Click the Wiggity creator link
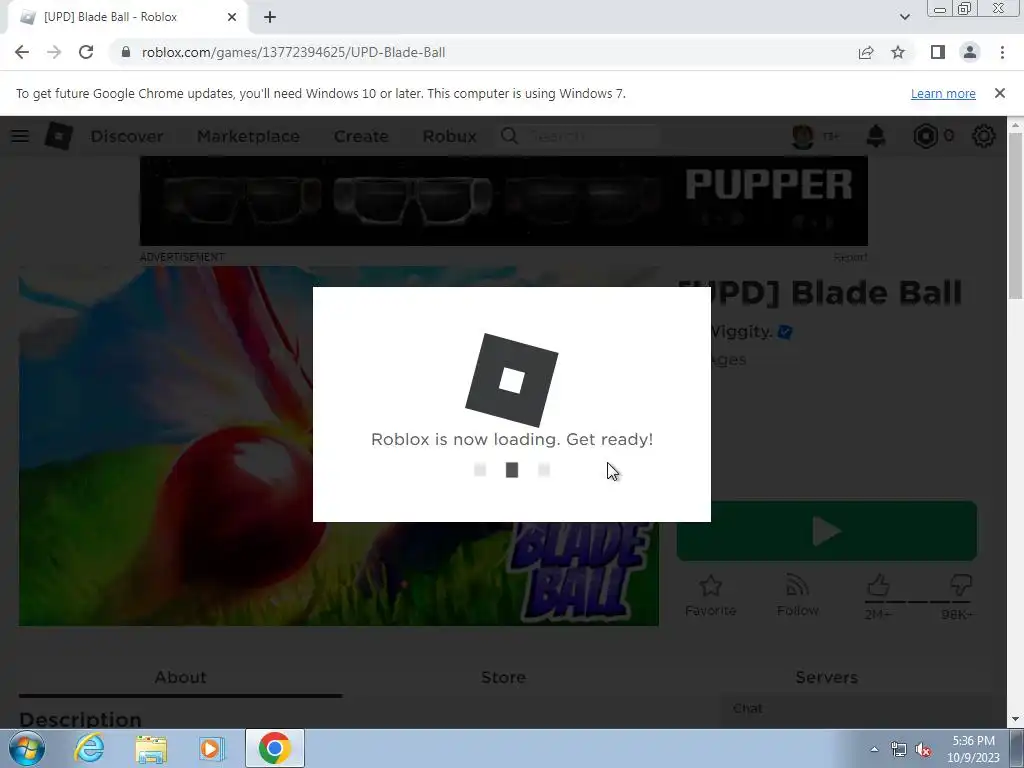 click(x=741, y=332)
